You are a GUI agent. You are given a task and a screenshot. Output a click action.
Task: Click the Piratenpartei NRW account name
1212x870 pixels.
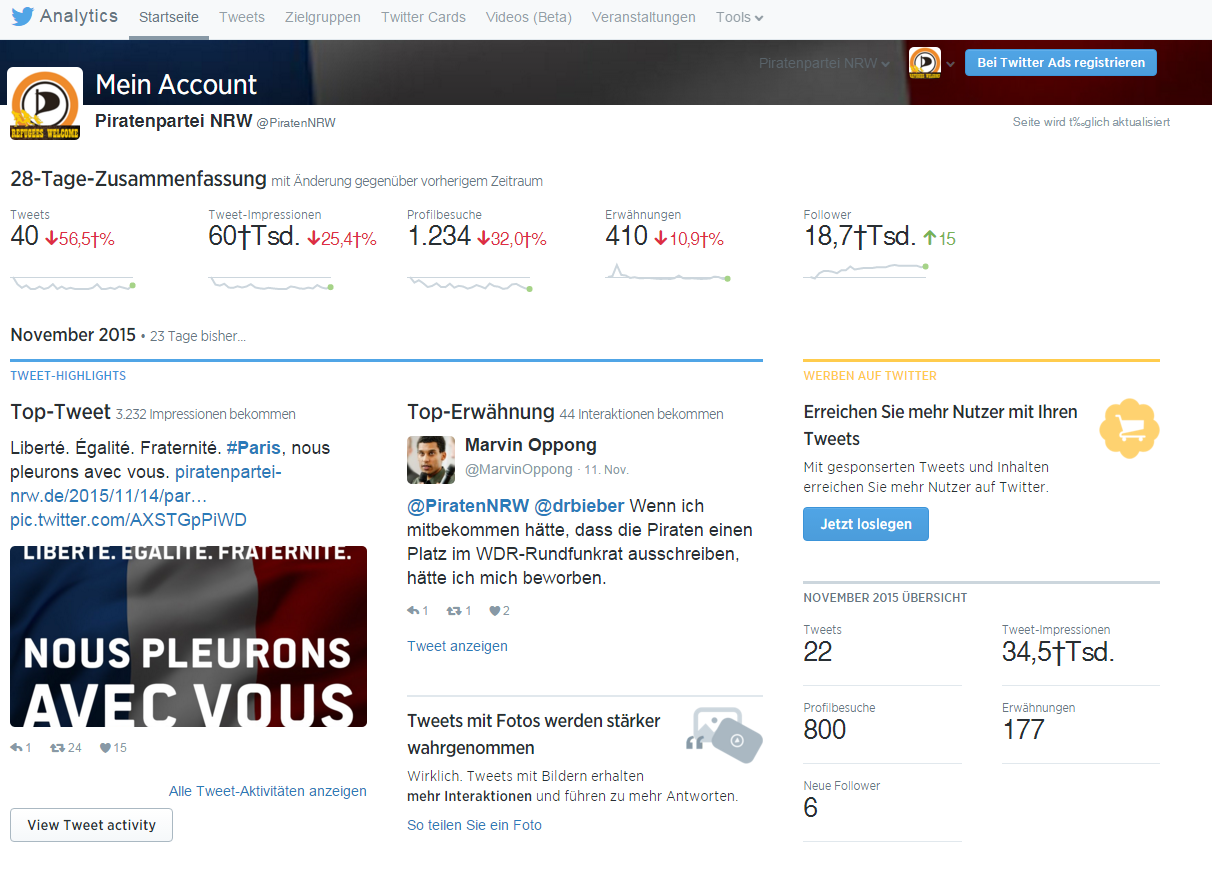click(173, 121)
